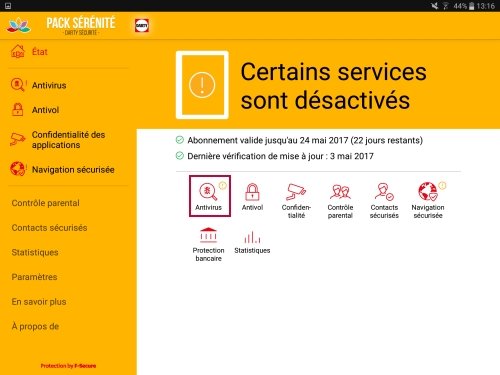The height and width of the screenshot is (375, 500).
Task: Click the surveillance camera icon in sidebar
Action: point(17,139)
